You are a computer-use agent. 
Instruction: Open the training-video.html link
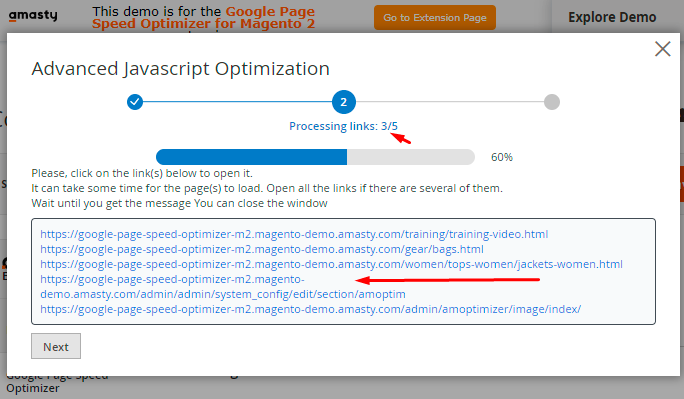point(294,234)
